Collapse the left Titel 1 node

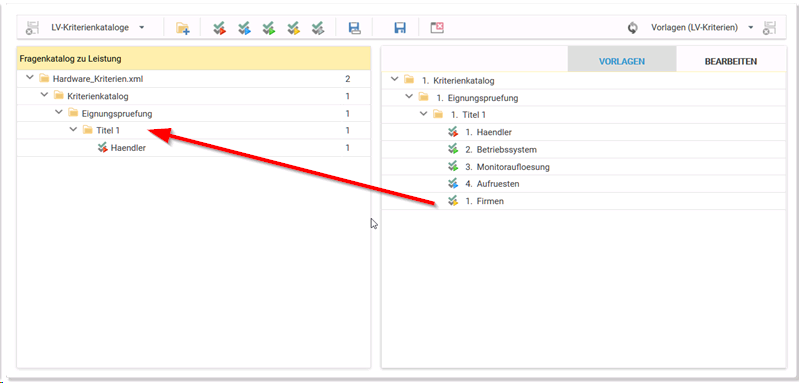click(73, 130)
